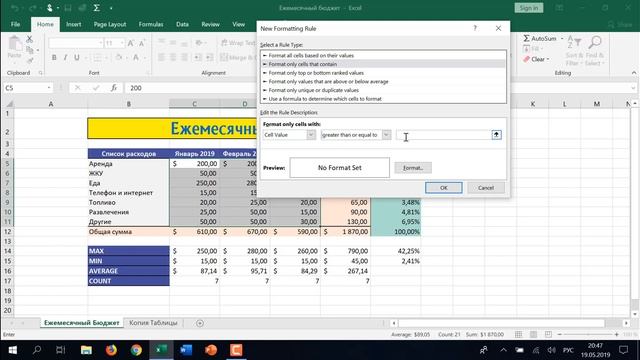The width and height of the screenshot is (640, 360).
Task: Collapse the ribbon with the chevron
Action: (634, 73)
